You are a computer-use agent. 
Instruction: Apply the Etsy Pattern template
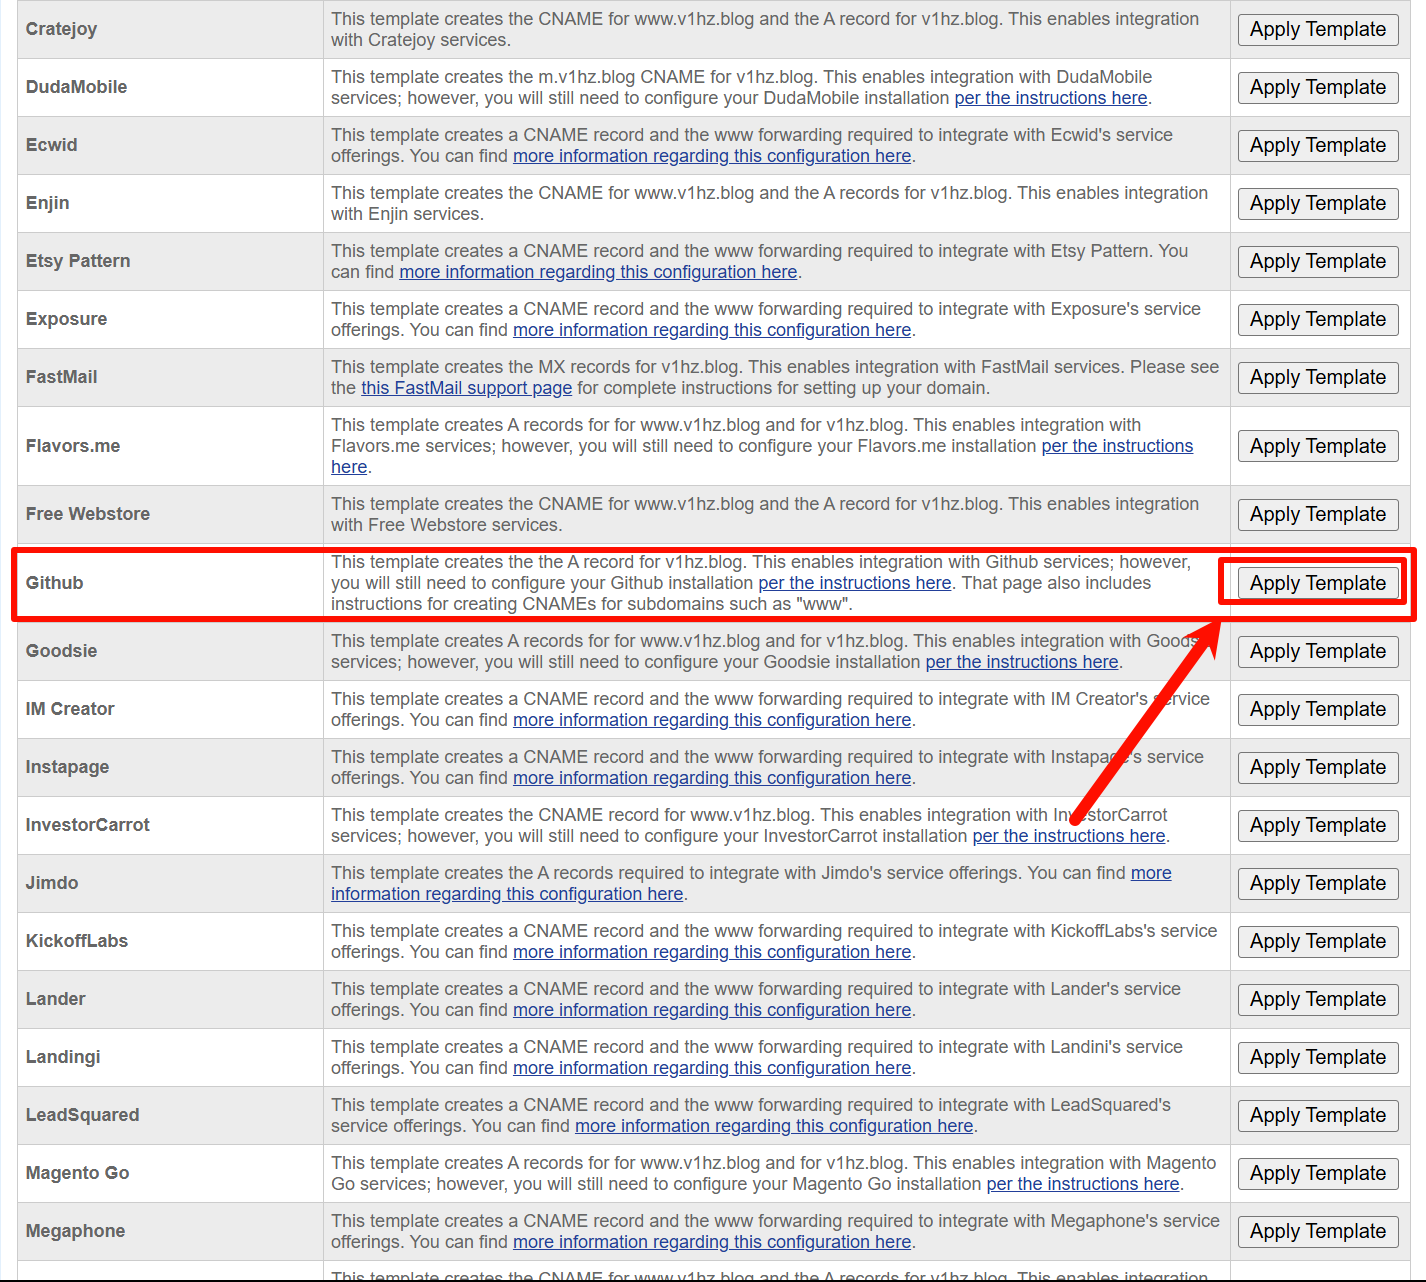(1317, 261)
